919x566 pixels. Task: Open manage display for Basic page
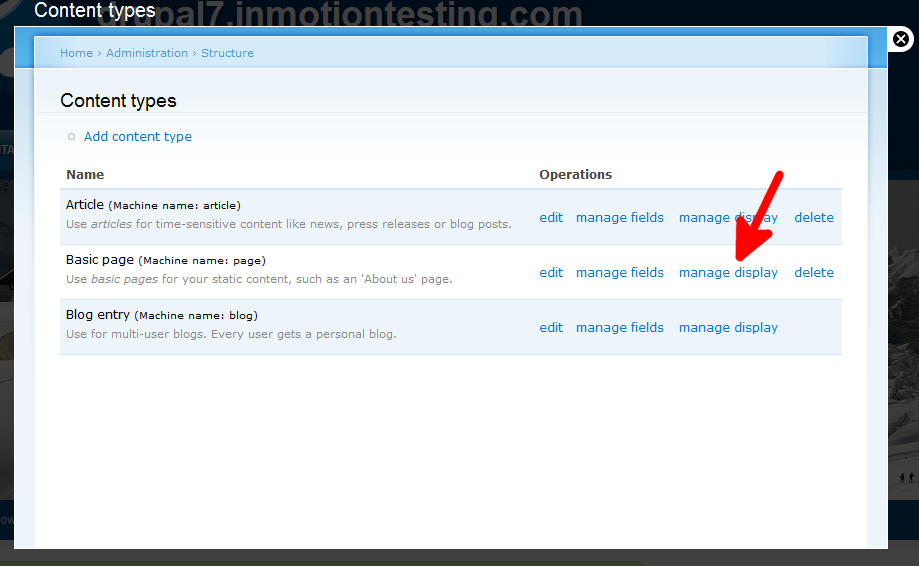point(728,272)
